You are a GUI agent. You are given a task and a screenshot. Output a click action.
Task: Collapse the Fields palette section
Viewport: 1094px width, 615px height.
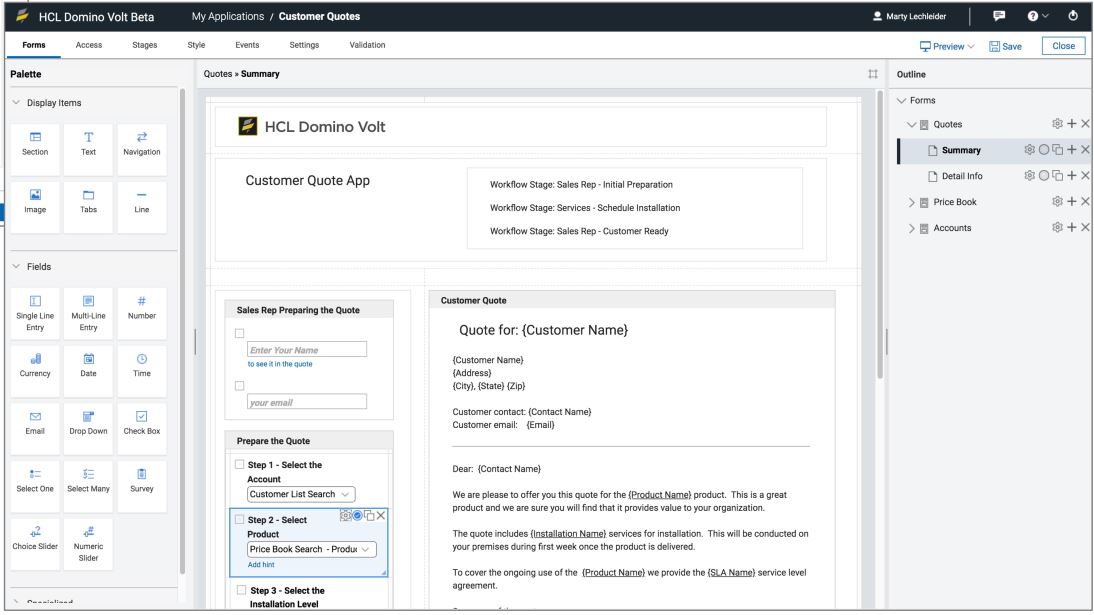coord(16,266)
